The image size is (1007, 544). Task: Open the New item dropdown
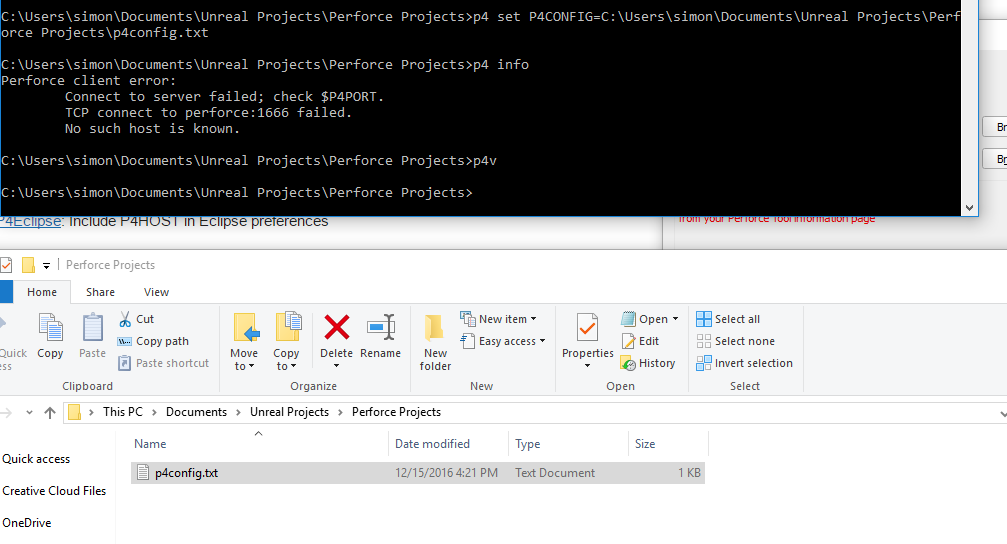pyautogui.click(x=499, y=319)
